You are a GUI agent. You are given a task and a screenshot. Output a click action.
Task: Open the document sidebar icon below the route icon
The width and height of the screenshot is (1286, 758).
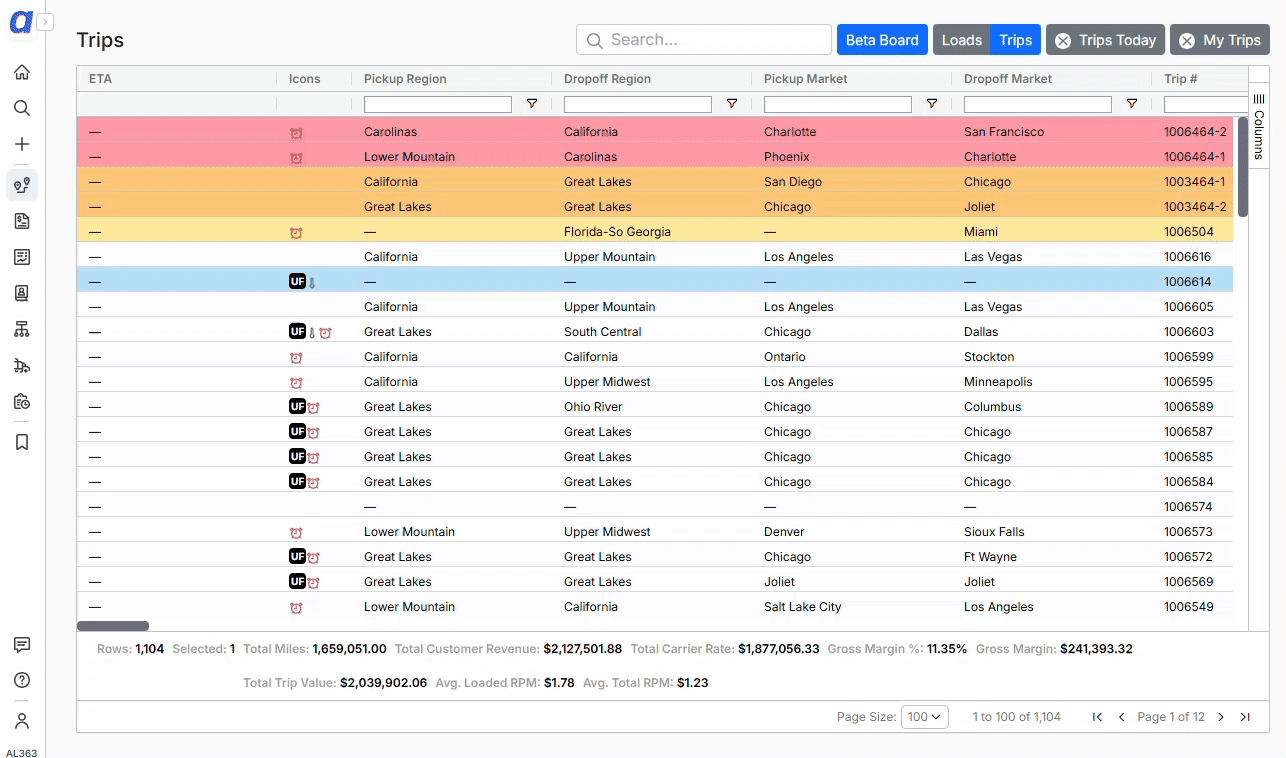[x=22, y=221]
